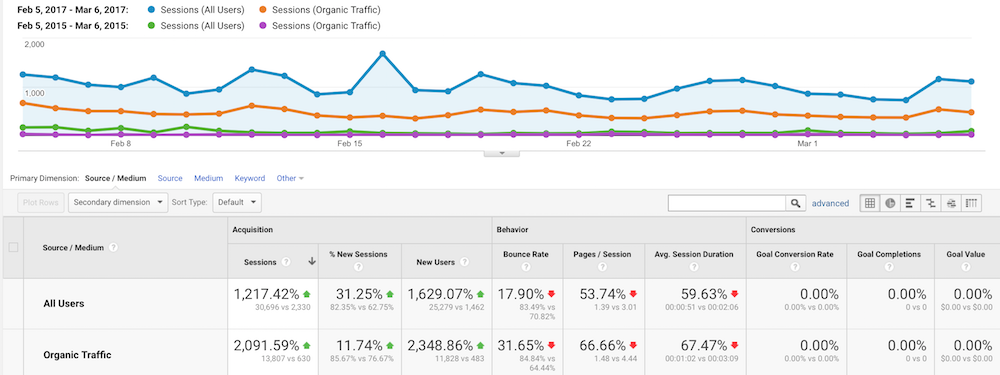1000x375 pixels.
Task: Switch to the Percentage pie chart view
Action: (890, 203)
